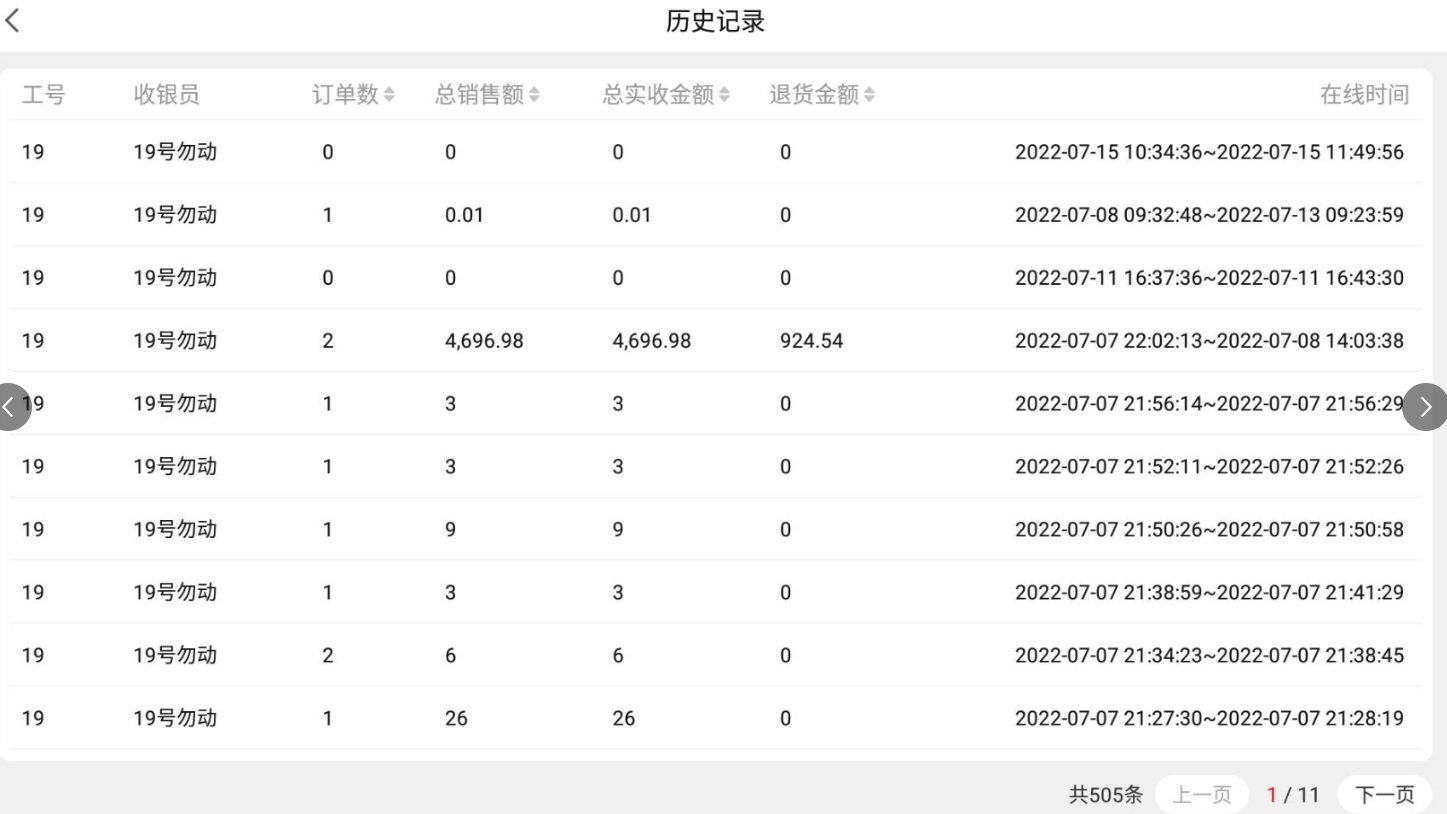Screen dimensions: 1447x814
Task: Select the row with total sales 9
Action: pos(450,529)
